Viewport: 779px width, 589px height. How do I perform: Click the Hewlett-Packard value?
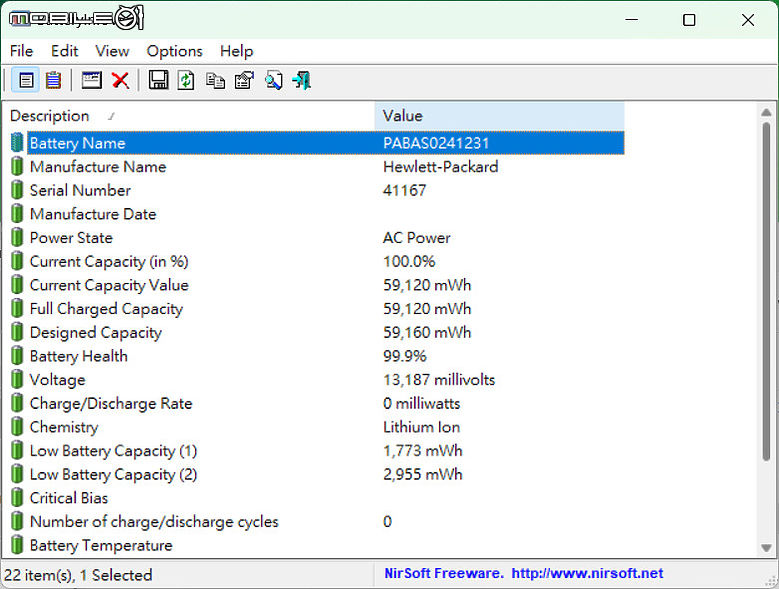pyautogui.click(x=441, y=166)
